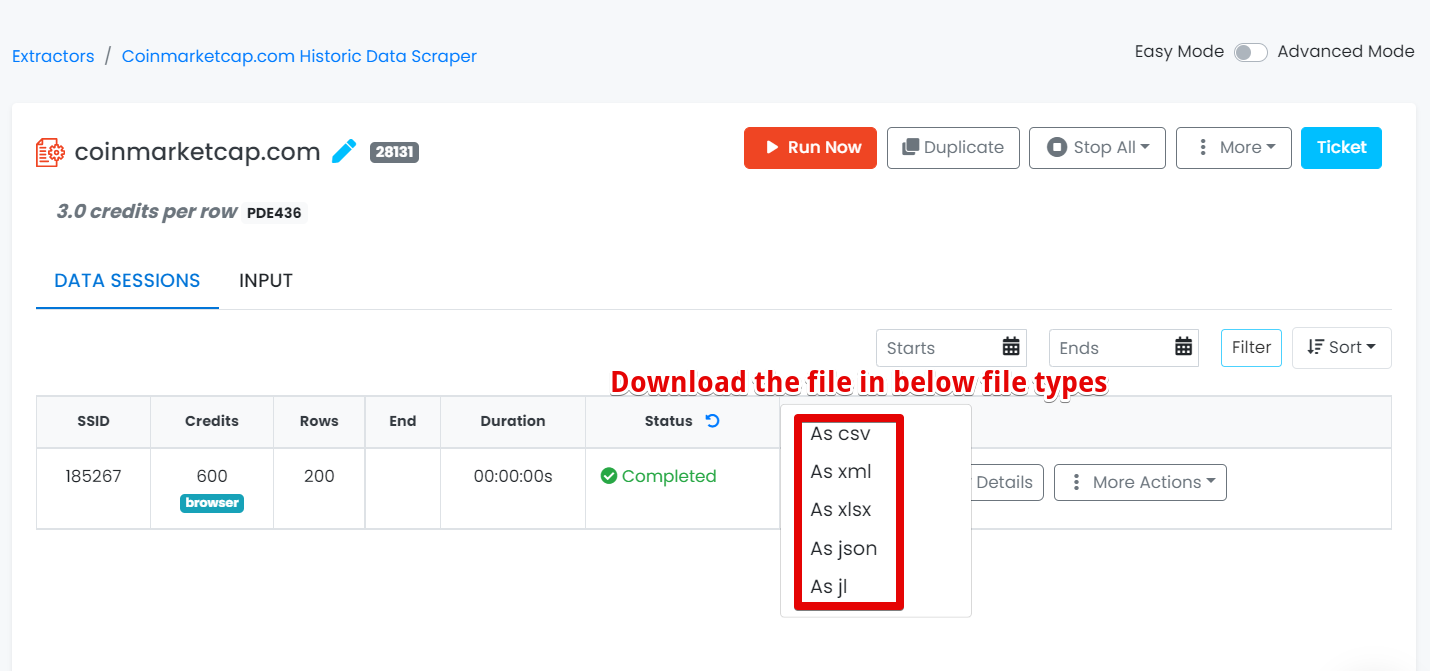Image resolution: width=1430 pixels, height=671 pixels.
Task: Click the Easy Mode label
Action: click(x=1179, y=51)
